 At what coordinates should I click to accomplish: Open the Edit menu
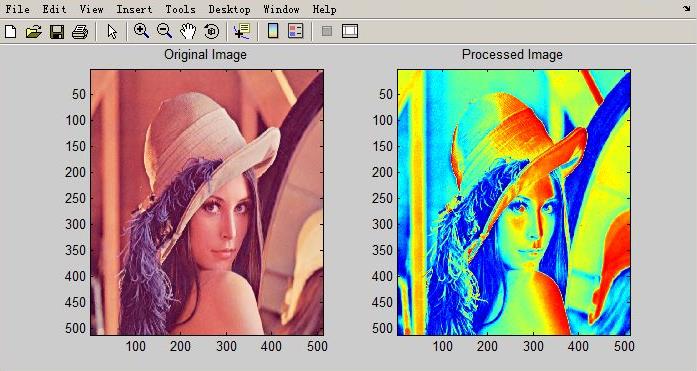(54, 9)
